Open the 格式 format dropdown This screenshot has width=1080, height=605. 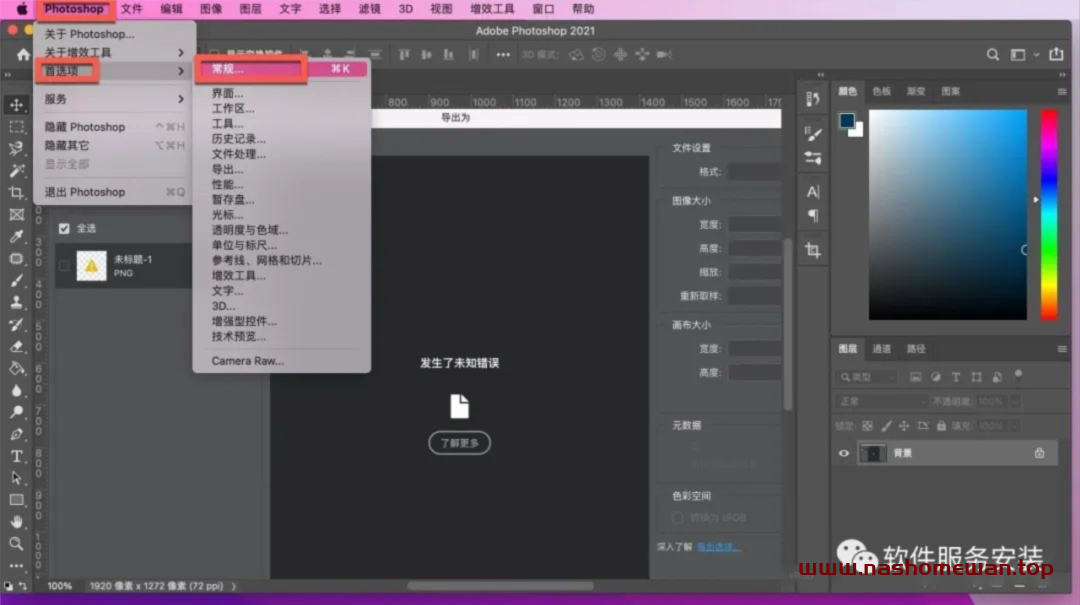point(754,172)
